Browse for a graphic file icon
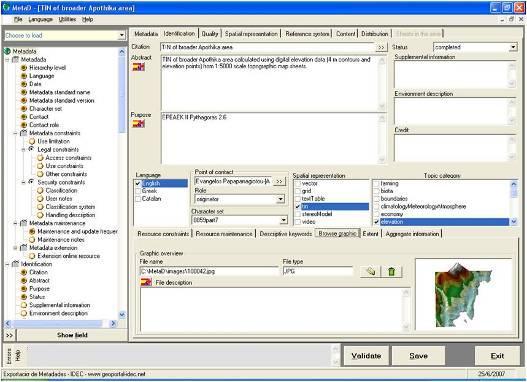This screenshot has width=527, height=382. [370, 271]
